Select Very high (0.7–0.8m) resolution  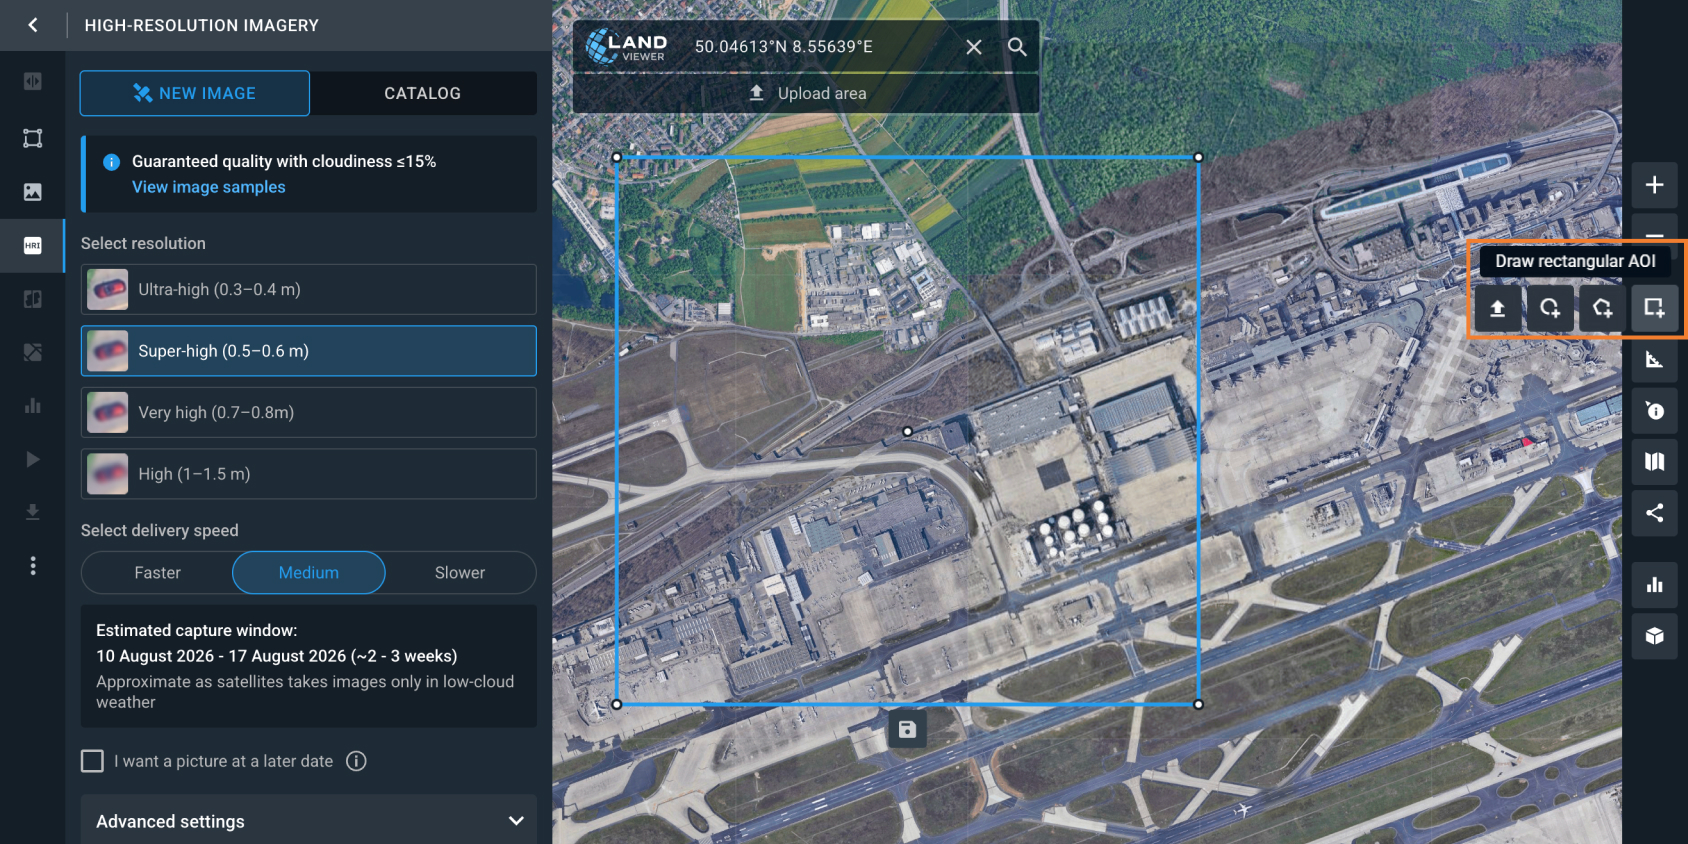point(308,412)
